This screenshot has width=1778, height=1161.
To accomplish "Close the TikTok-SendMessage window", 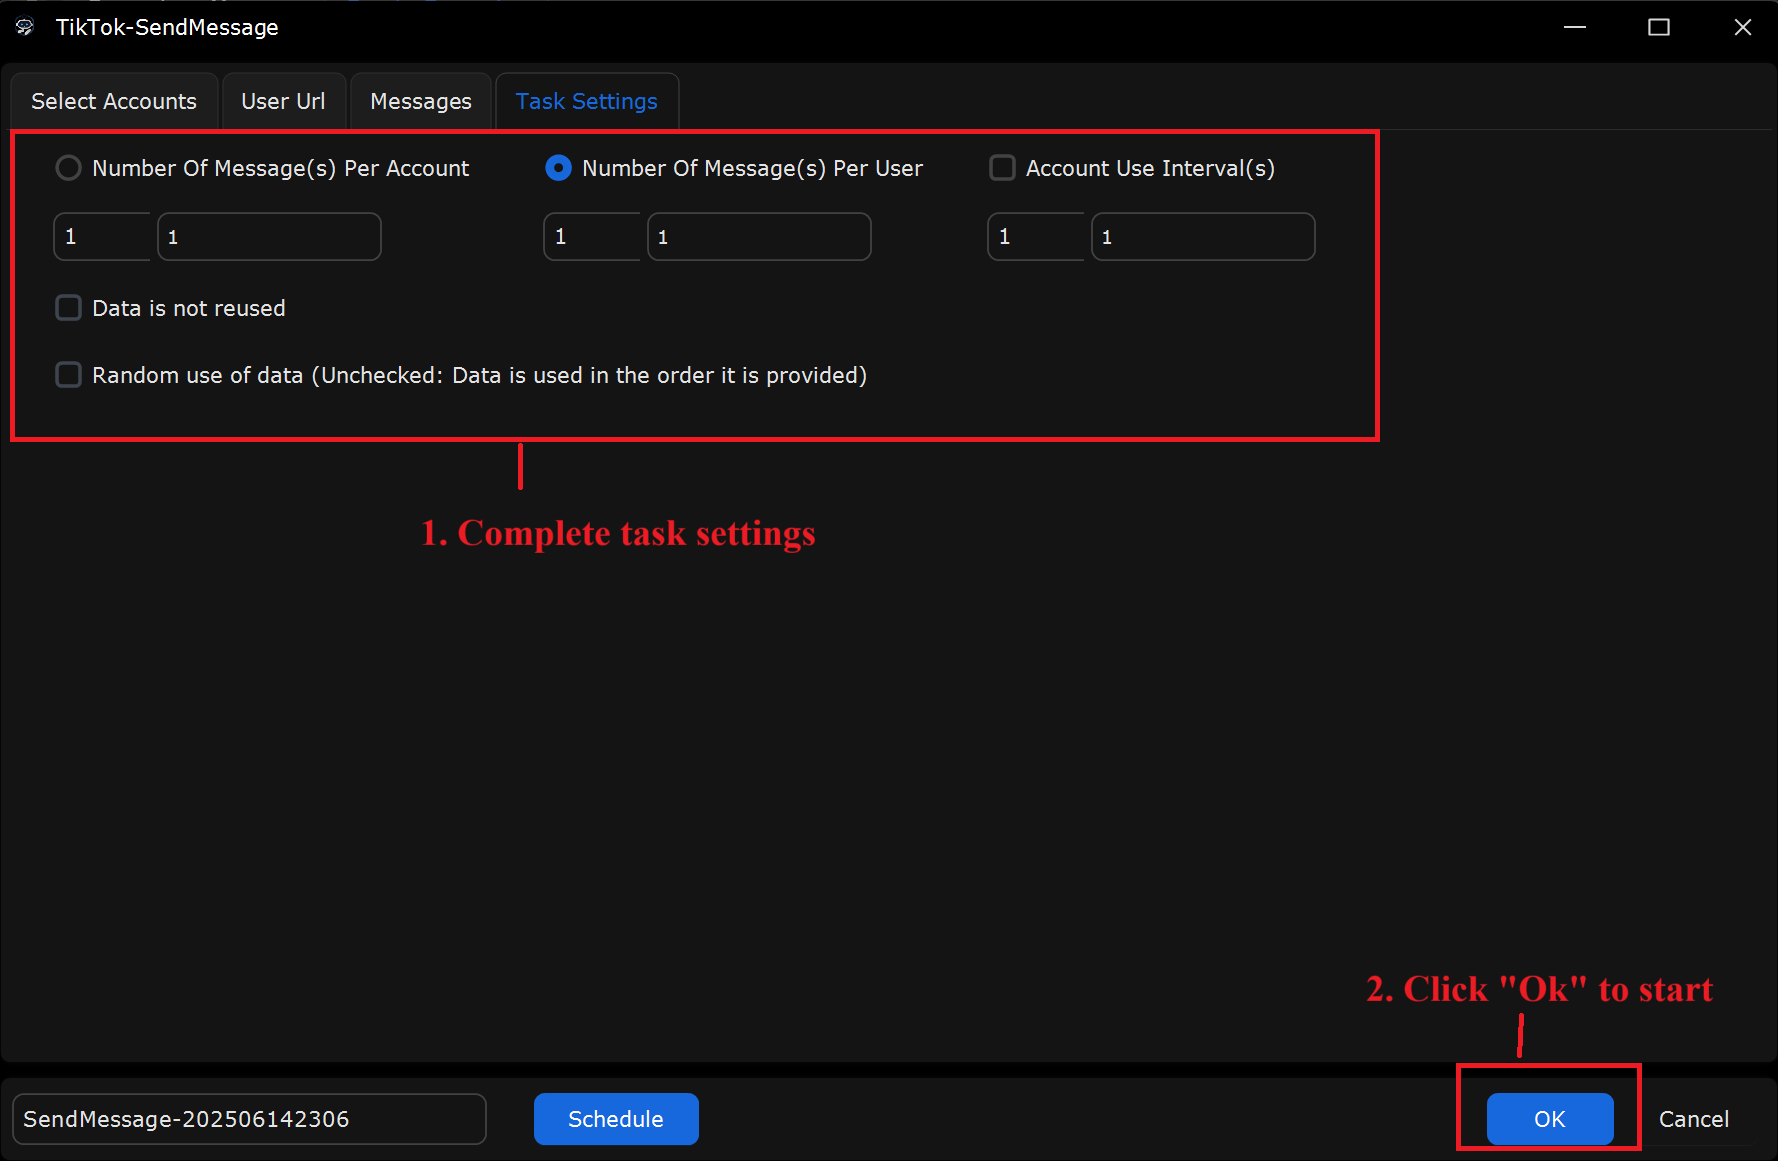I will tap(1743, 27).
